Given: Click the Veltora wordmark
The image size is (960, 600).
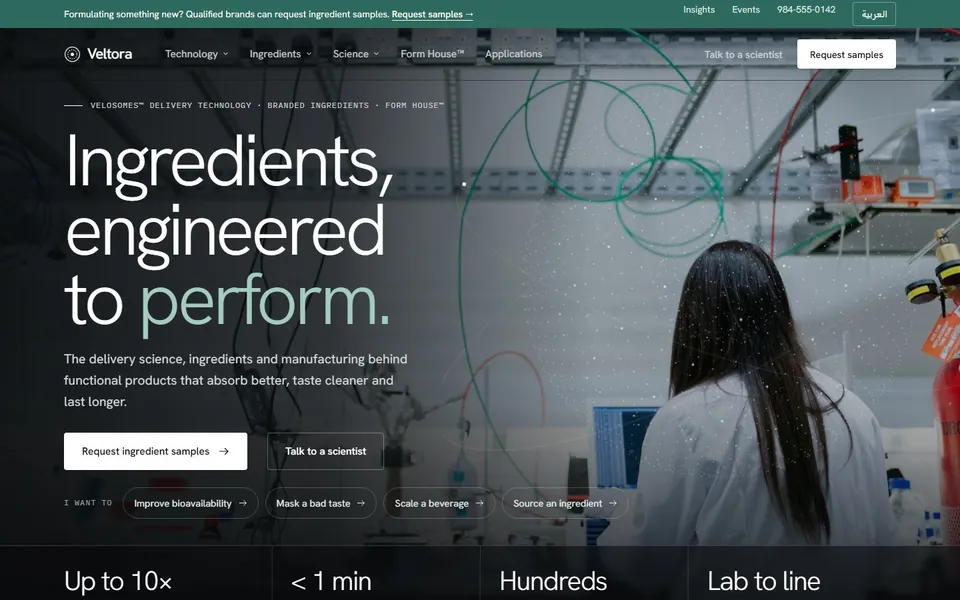Looking at the screenshot, I should coord(110,54).
